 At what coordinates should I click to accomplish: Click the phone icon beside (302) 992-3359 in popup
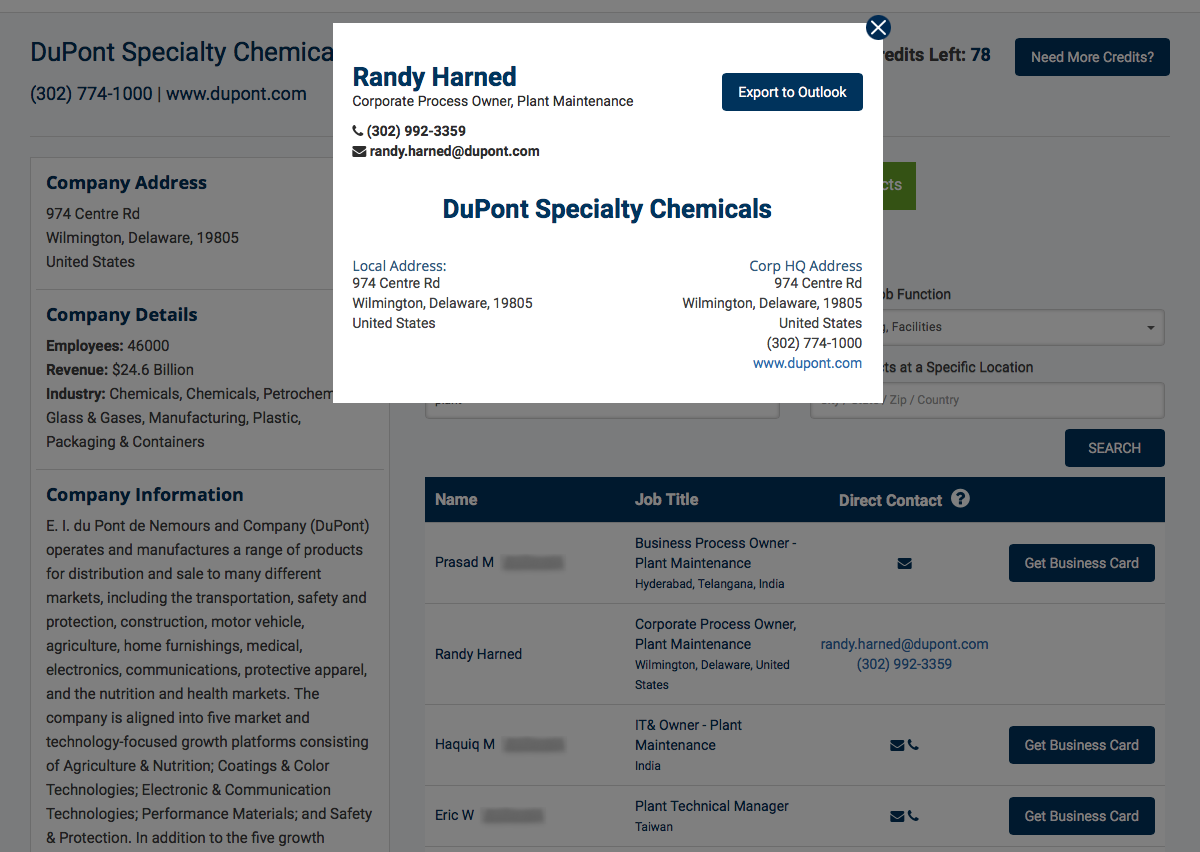358,131
